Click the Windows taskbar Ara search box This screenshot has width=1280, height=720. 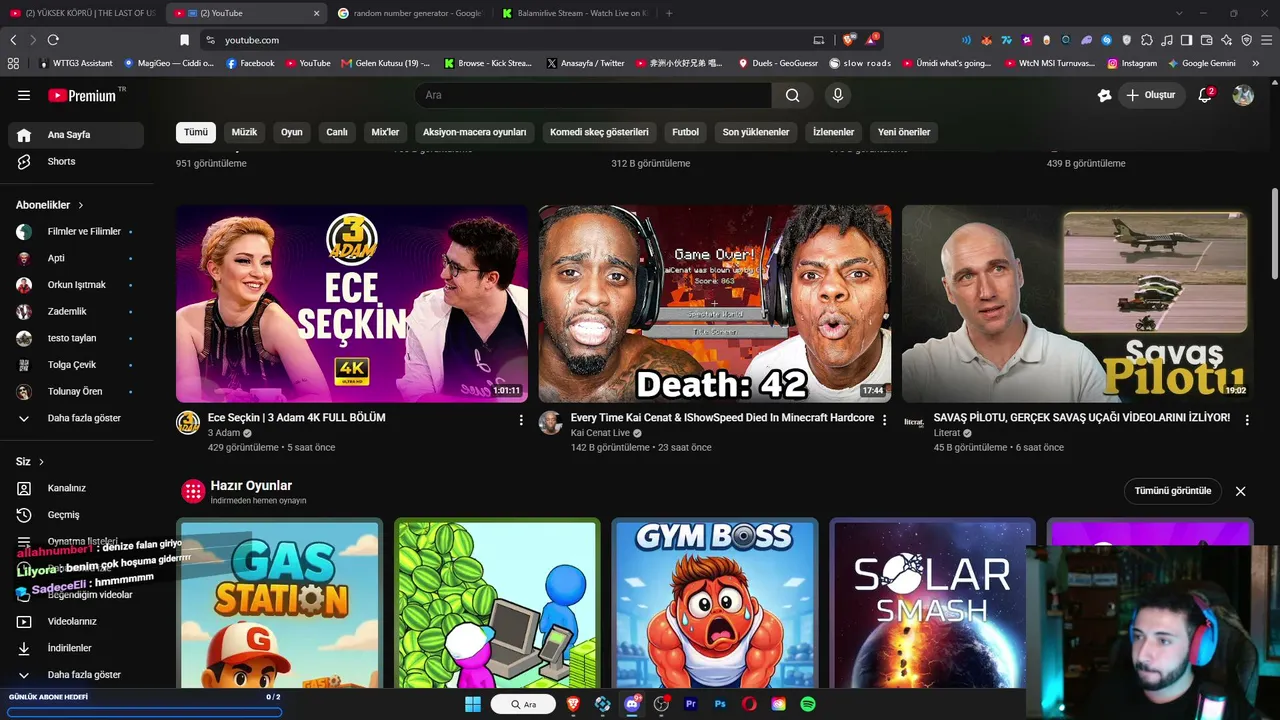tap(523, 704)
